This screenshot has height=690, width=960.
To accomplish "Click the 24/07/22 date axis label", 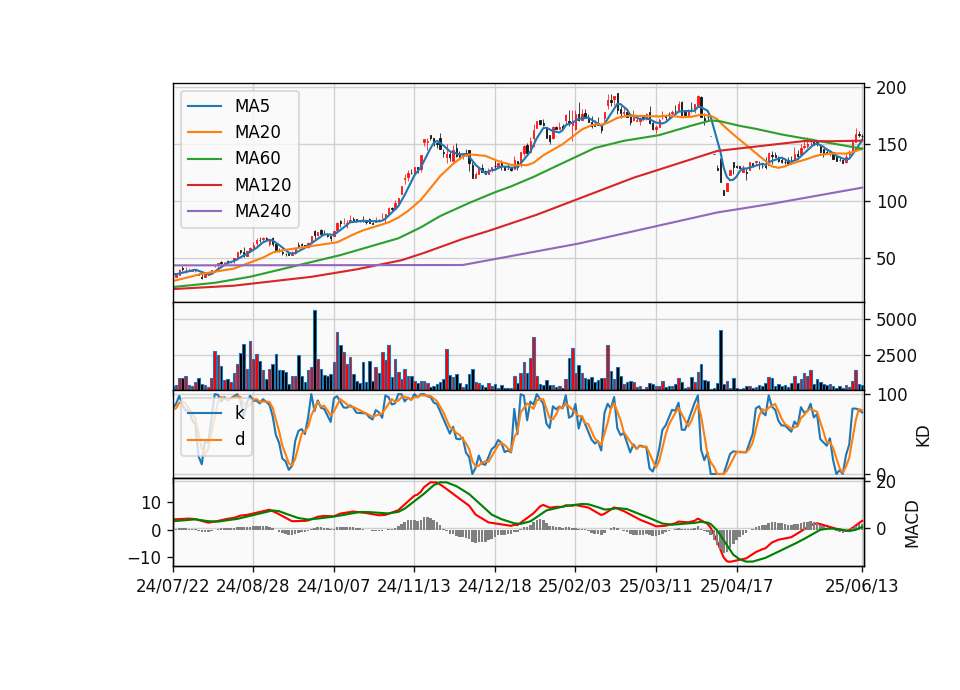I will [173, 586].
